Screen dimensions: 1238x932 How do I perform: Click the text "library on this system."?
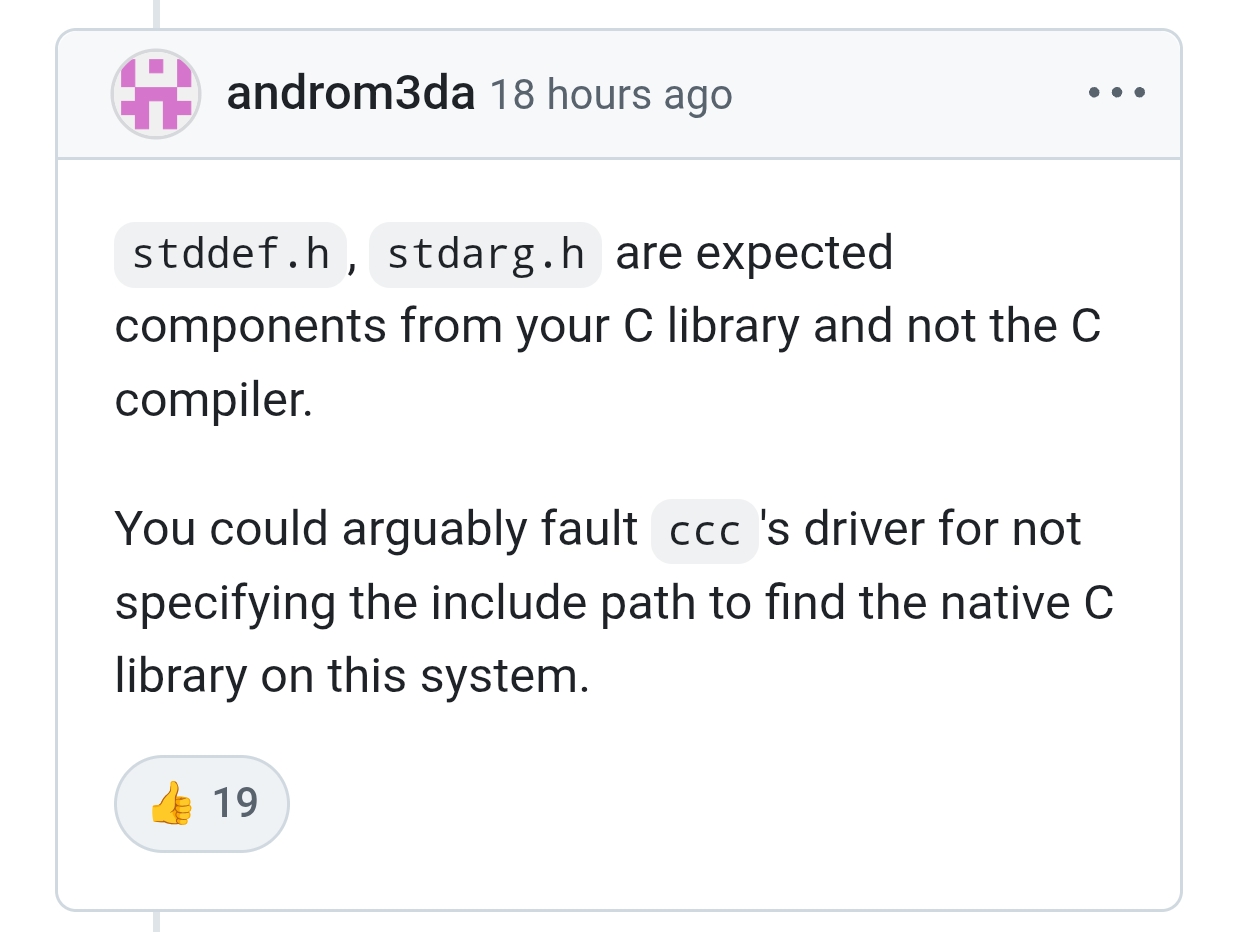point(352,676)
